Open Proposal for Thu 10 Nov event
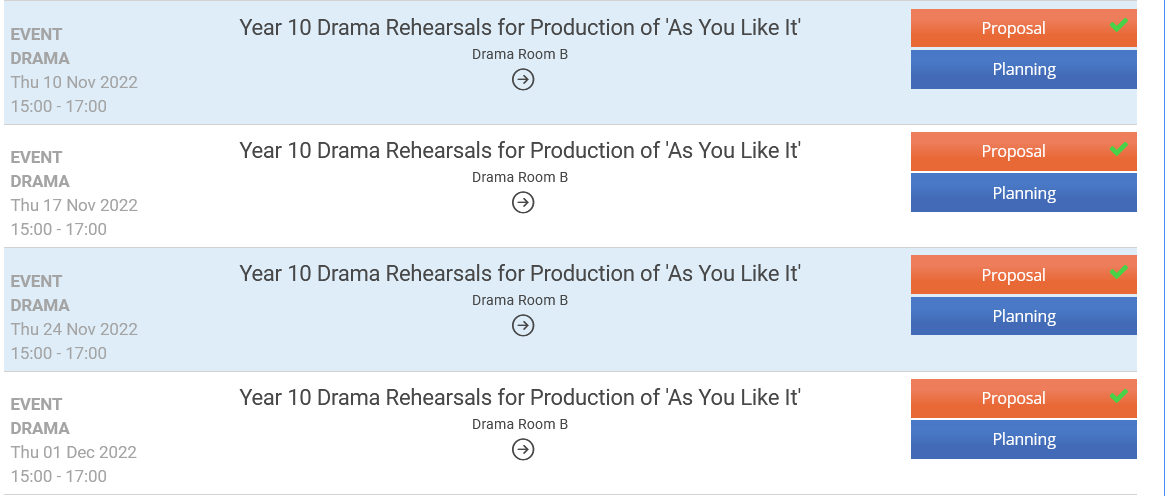Viewport: 1166px width, 496px height. pos(1012,28)
